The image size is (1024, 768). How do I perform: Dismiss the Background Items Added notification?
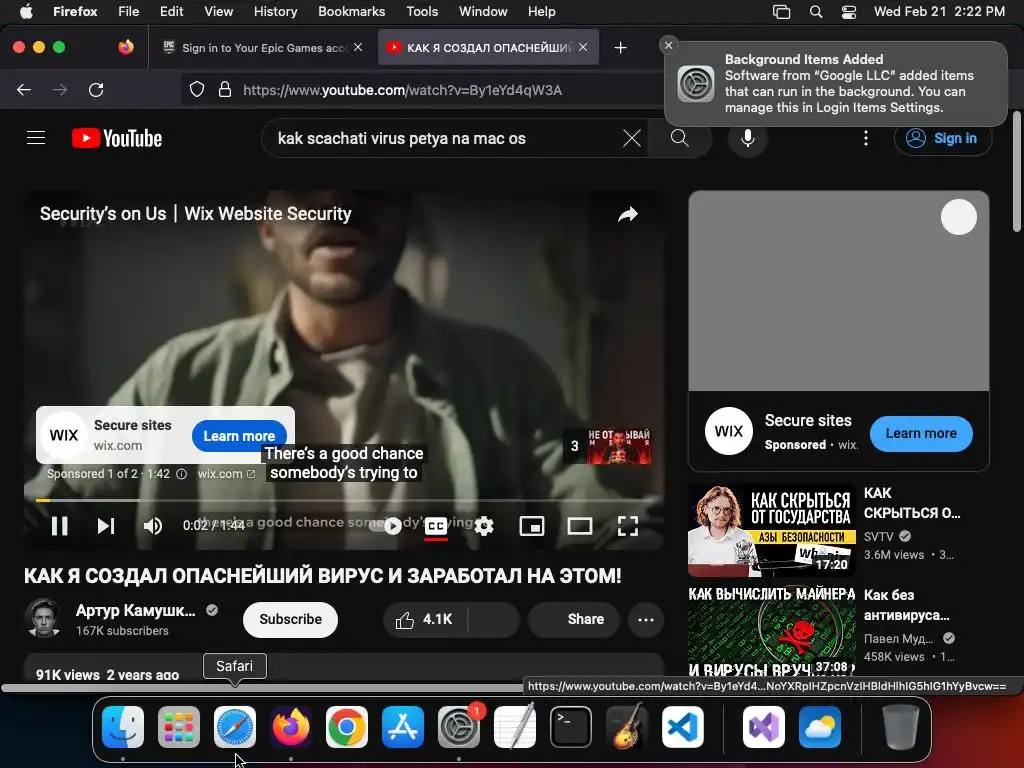click(x=668, y=45)
